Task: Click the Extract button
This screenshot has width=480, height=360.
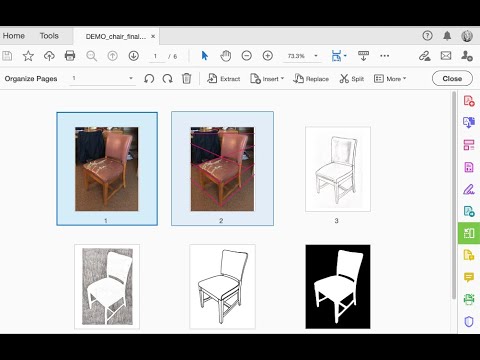Action: pos(224,79)
